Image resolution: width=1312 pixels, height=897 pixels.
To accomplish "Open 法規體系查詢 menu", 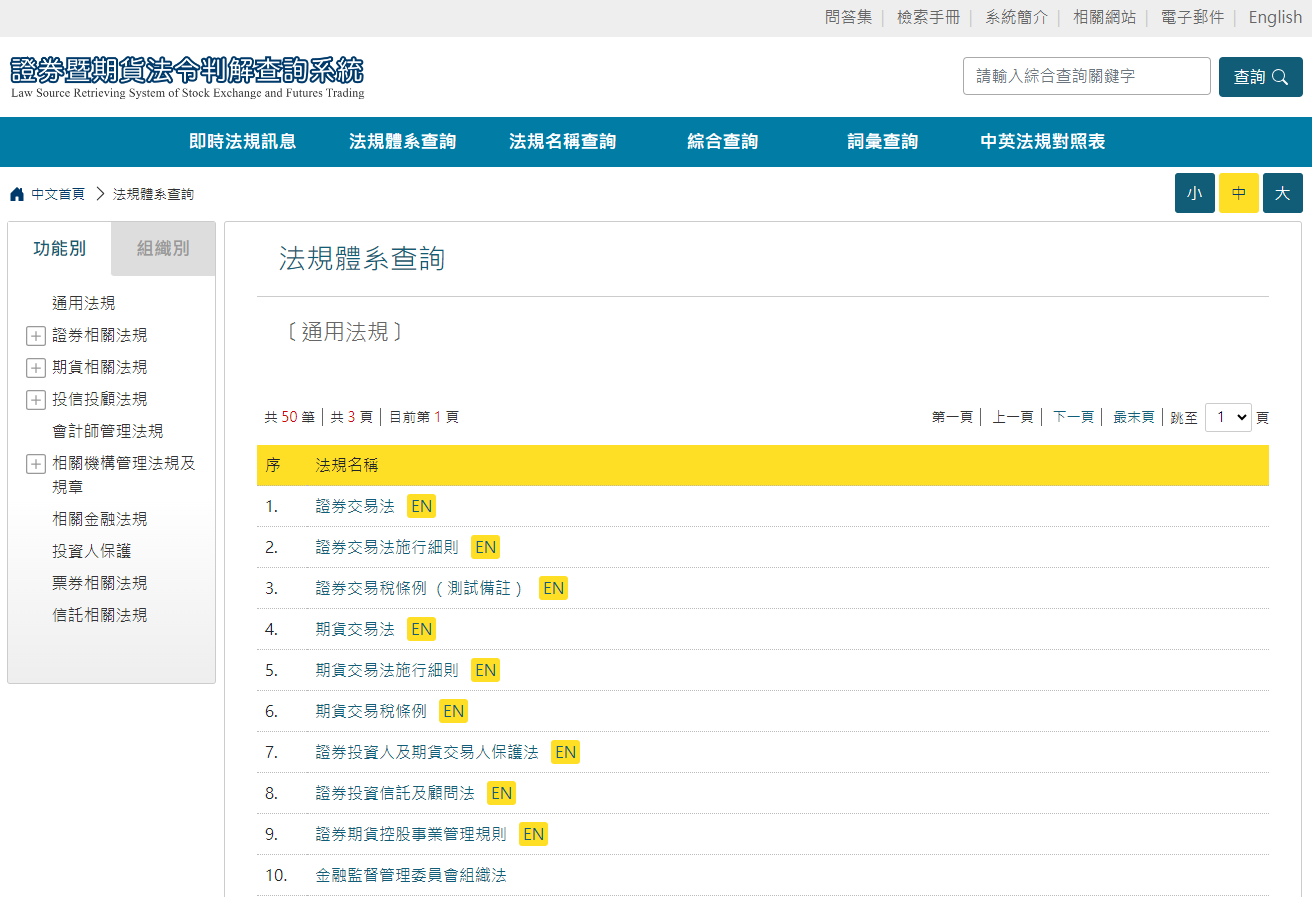I will (403, 142).
